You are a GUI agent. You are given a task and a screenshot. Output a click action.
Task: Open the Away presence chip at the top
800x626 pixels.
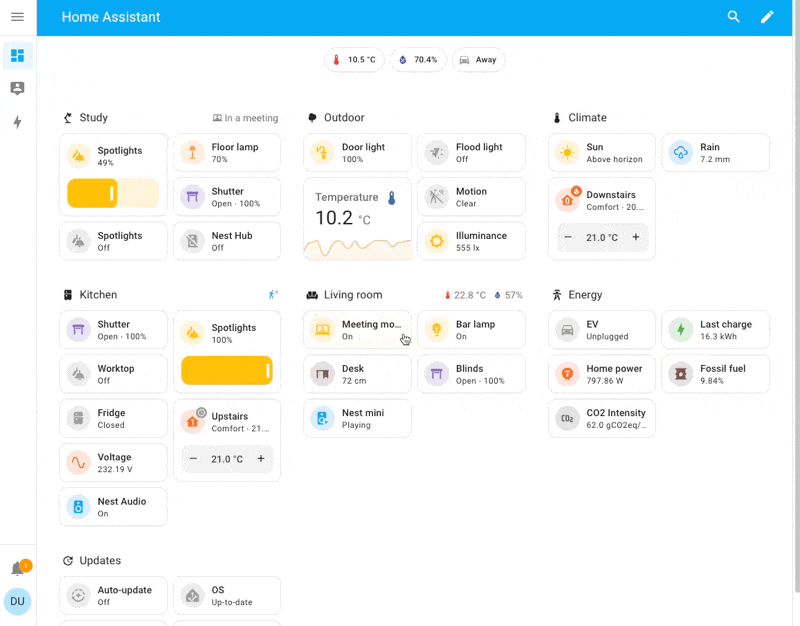pyautogui.click(x=478, y=60)
